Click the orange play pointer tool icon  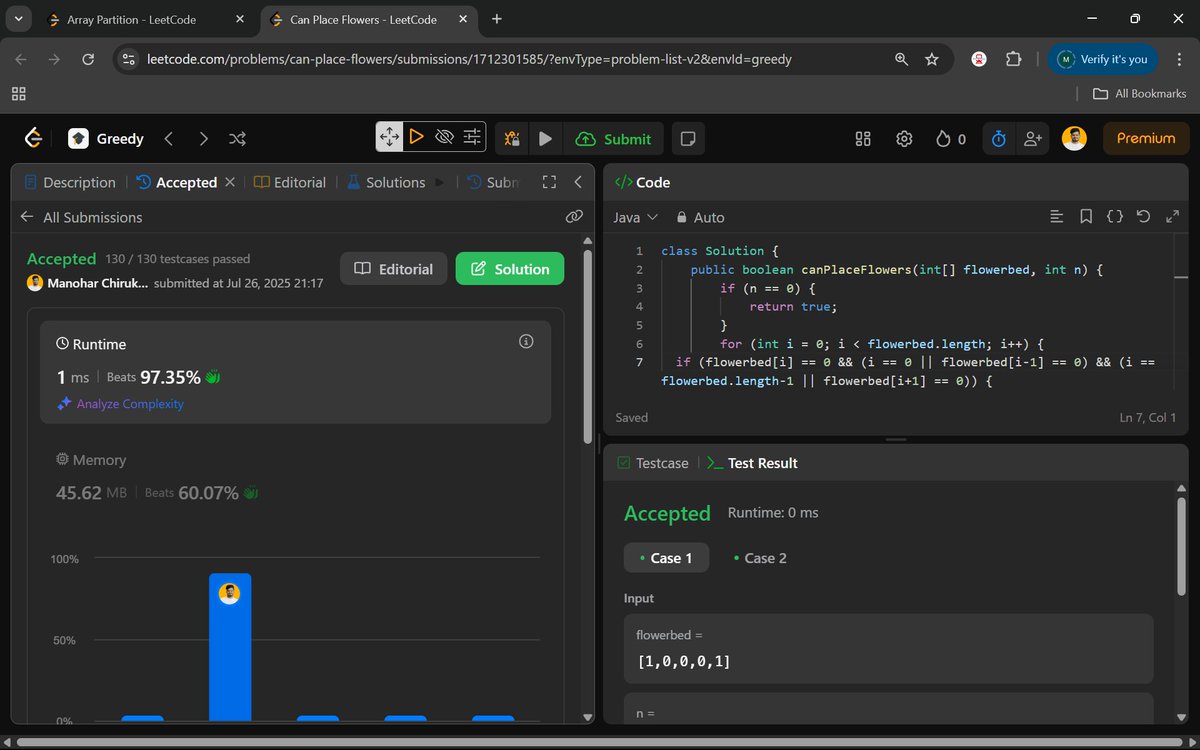tap(416, 137)
